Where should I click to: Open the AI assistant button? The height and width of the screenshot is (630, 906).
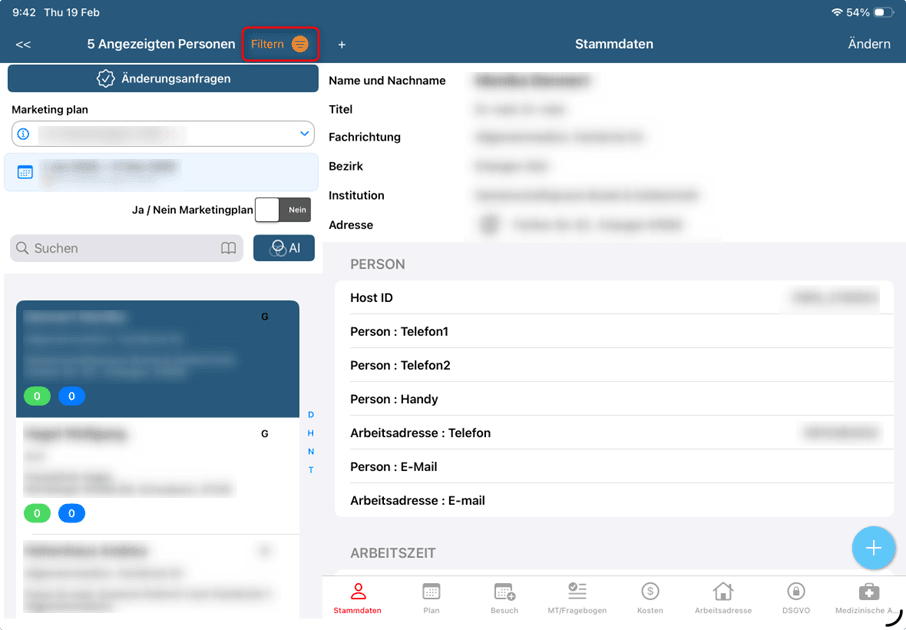coord(284,248)
